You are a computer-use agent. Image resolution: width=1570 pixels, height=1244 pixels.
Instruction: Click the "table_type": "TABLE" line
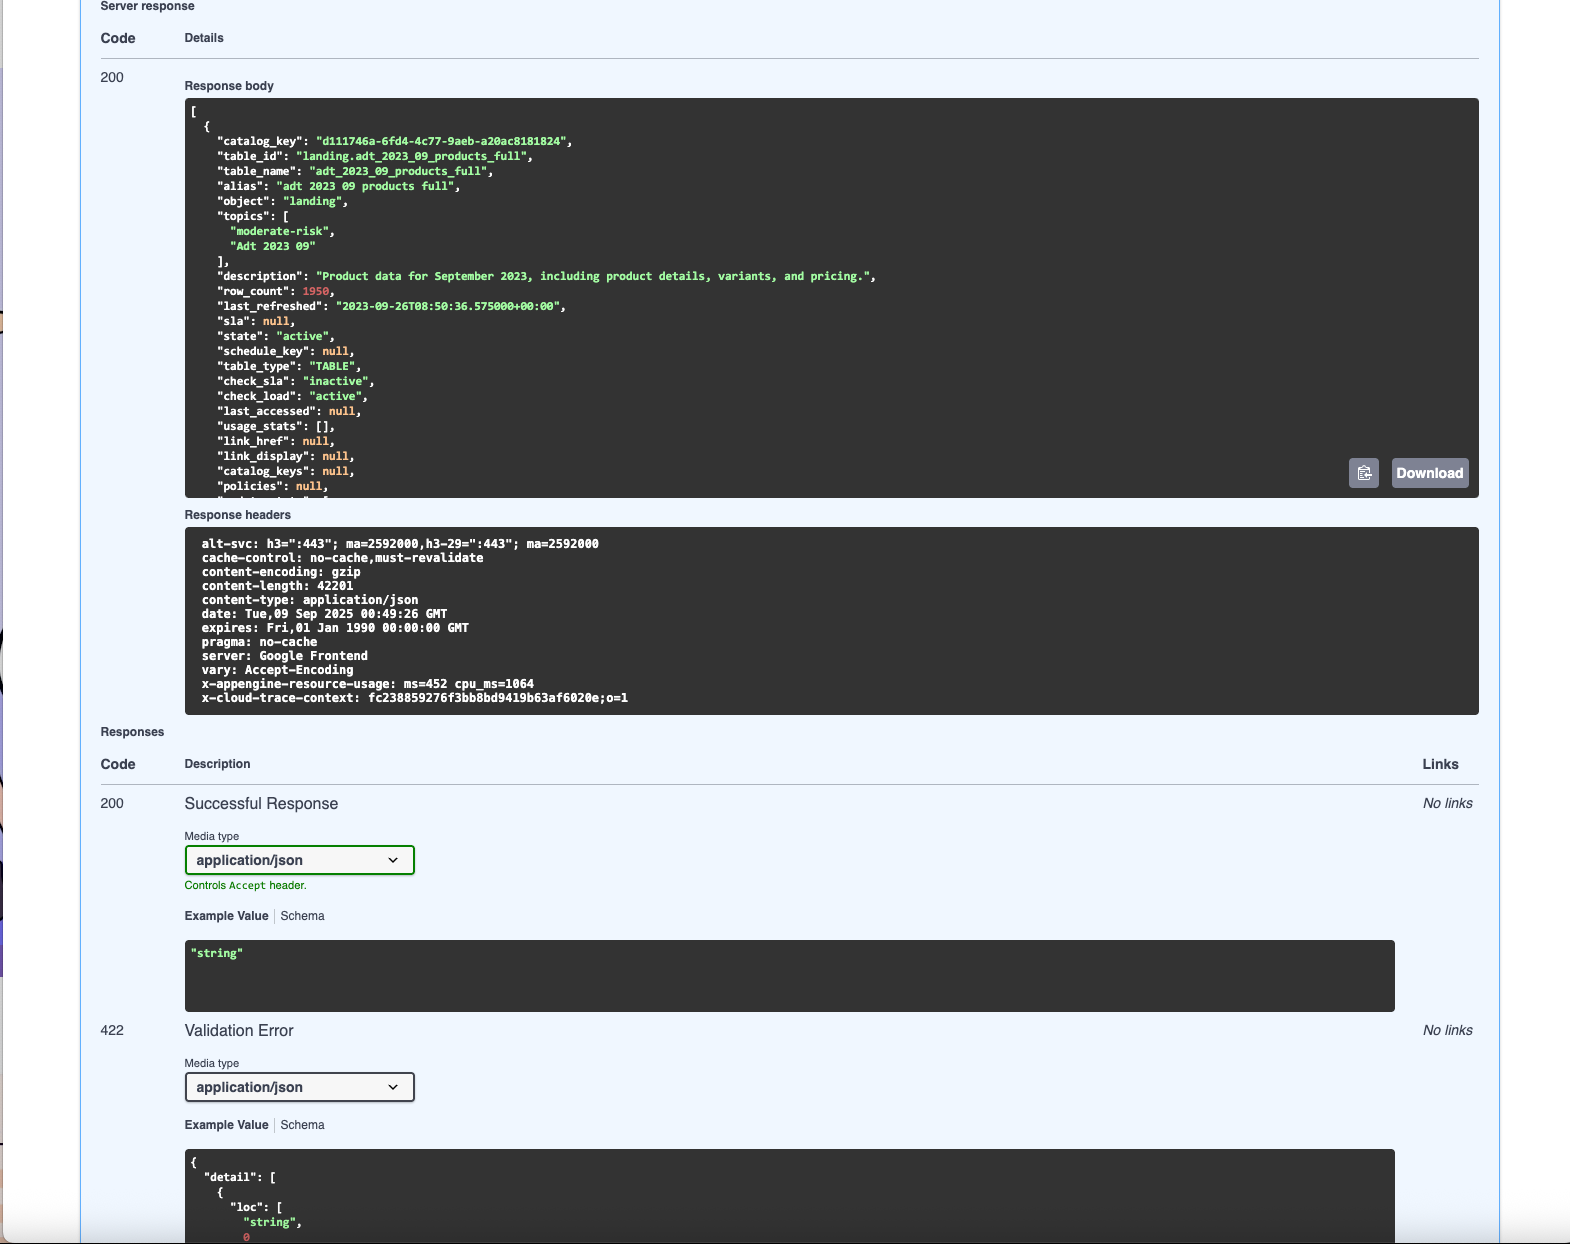(x=289, y=366)
